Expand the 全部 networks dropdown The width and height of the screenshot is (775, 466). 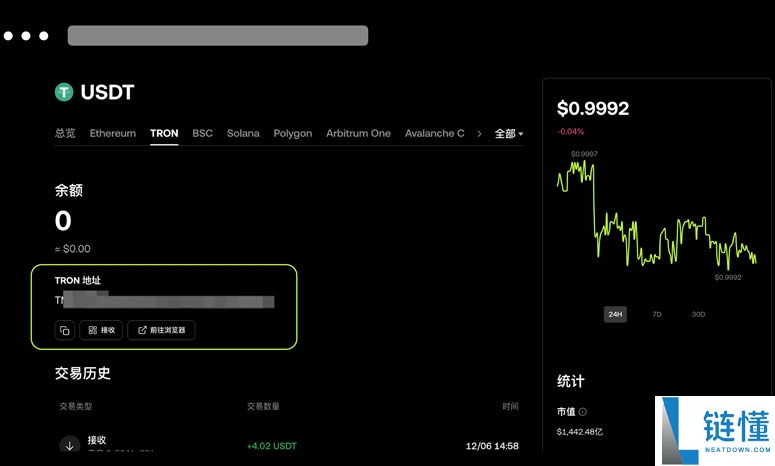[509, 133]
